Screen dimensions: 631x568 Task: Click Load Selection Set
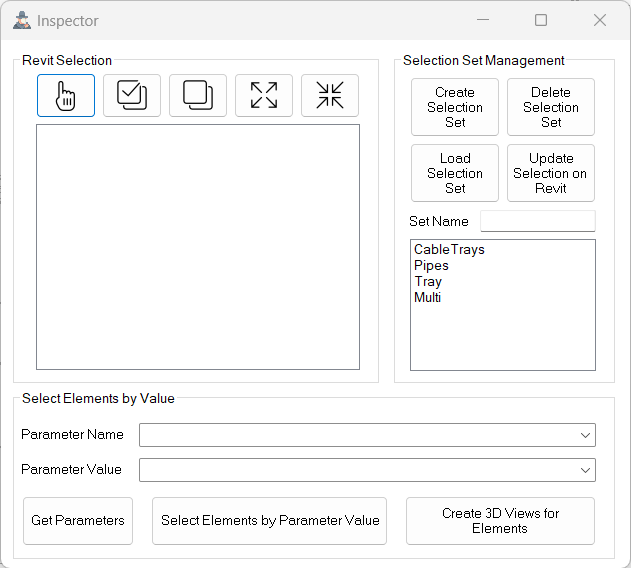[455, 173]
